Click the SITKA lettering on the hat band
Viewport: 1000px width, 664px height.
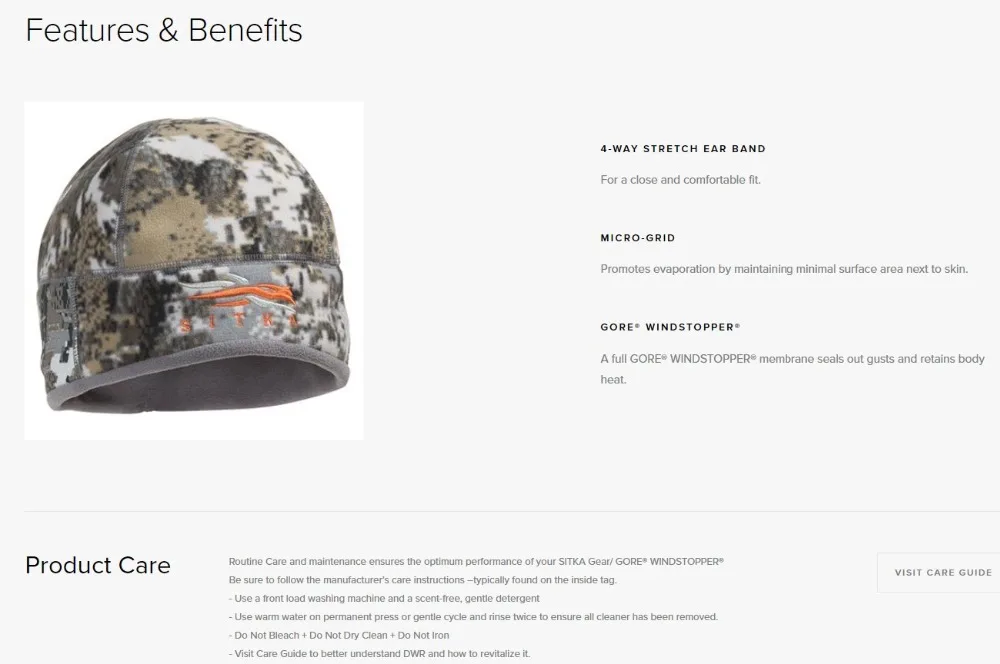point(239,321)
